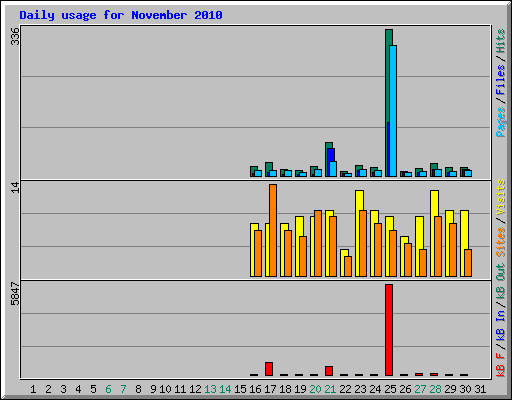Click day label "8" on the x-axis
The image size is (512, 400).
138,389
